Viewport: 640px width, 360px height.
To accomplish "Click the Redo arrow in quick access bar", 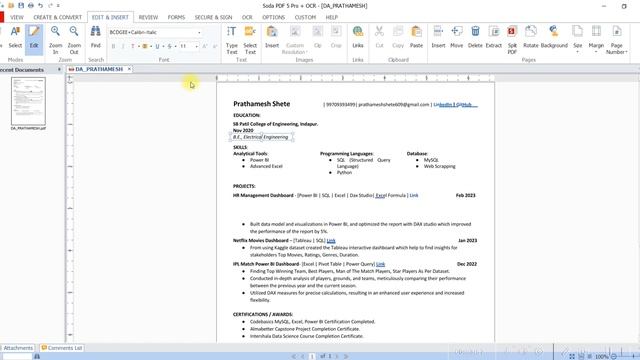I will 50,6.
